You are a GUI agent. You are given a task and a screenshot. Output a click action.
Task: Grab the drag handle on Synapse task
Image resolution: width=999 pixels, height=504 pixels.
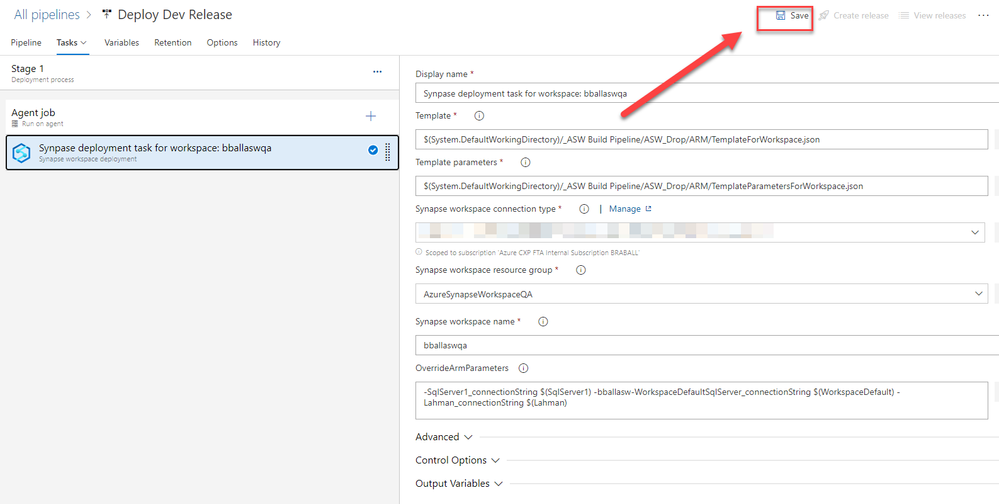(388, 152)
